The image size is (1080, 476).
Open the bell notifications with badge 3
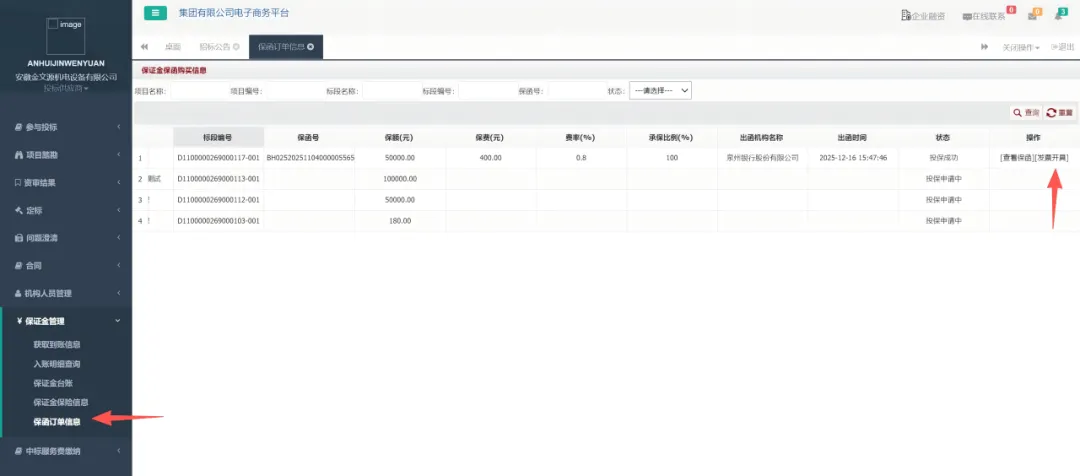point(1058,15)
